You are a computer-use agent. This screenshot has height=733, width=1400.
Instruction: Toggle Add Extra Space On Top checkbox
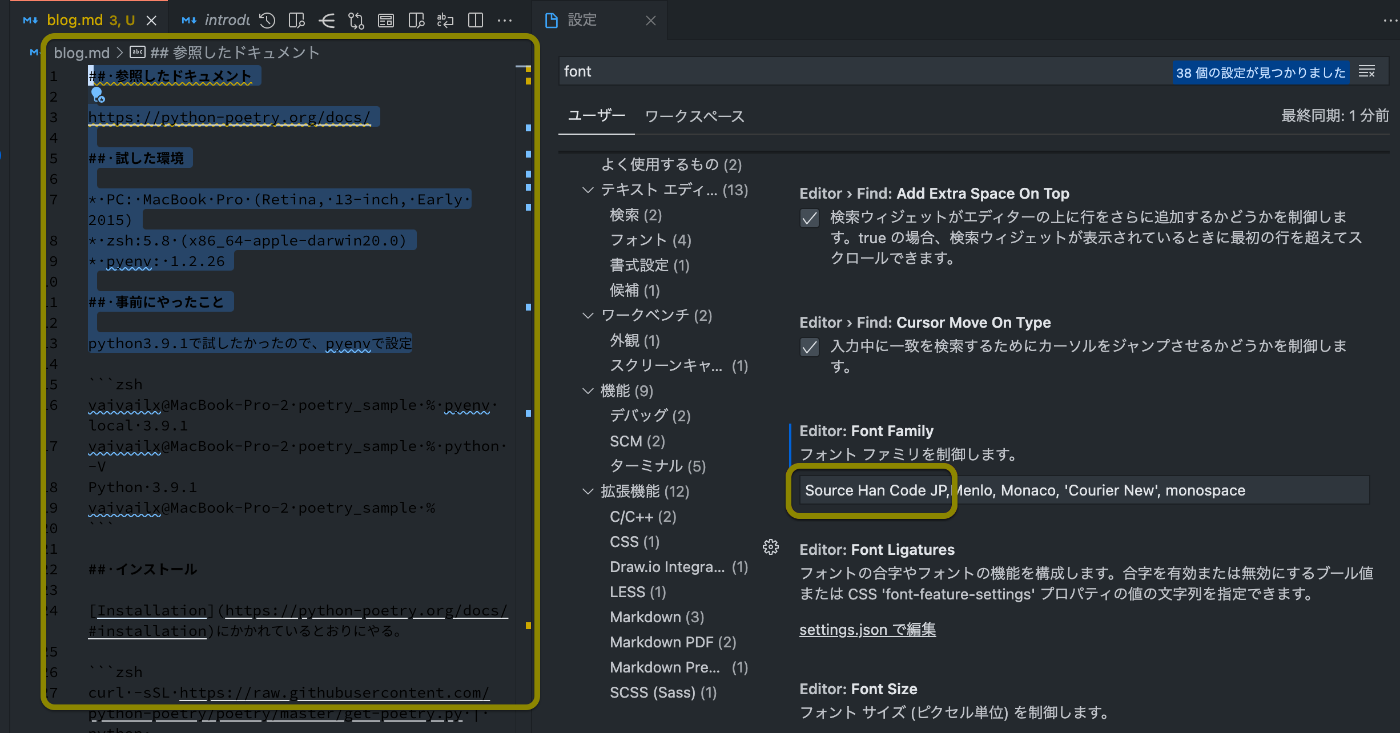tap(810, 218)
